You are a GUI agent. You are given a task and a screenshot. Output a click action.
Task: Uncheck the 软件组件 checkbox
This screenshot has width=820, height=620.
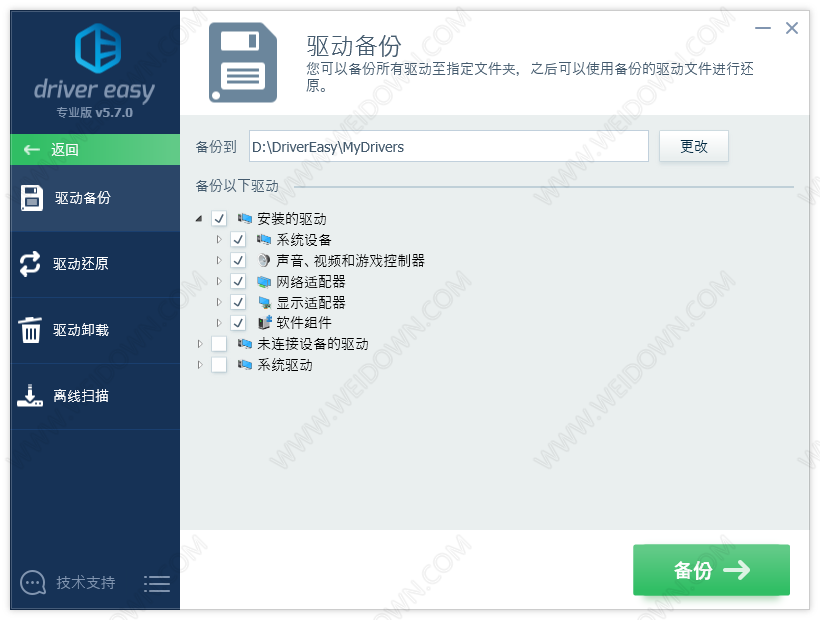pyautogui.click(x=238, y=323)
